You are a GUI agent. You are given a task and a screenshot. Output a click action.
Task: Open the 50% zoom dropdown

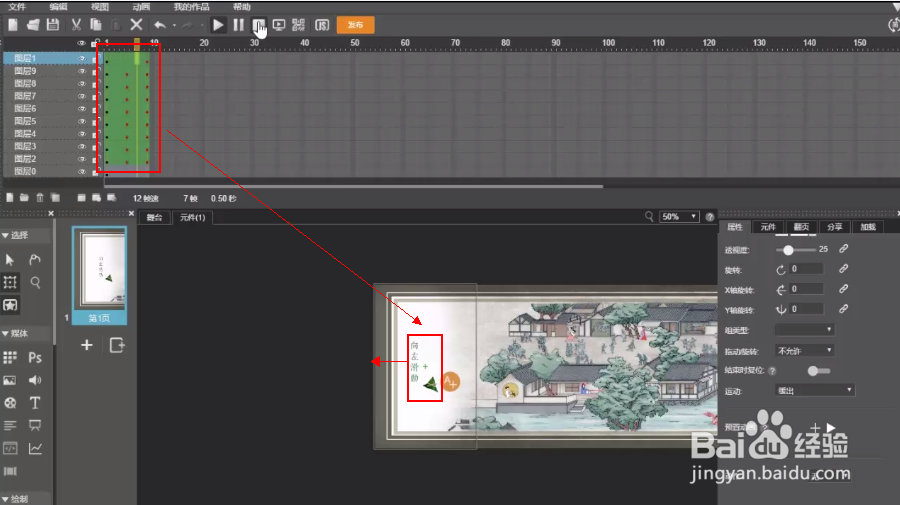(x=678, y=216)
